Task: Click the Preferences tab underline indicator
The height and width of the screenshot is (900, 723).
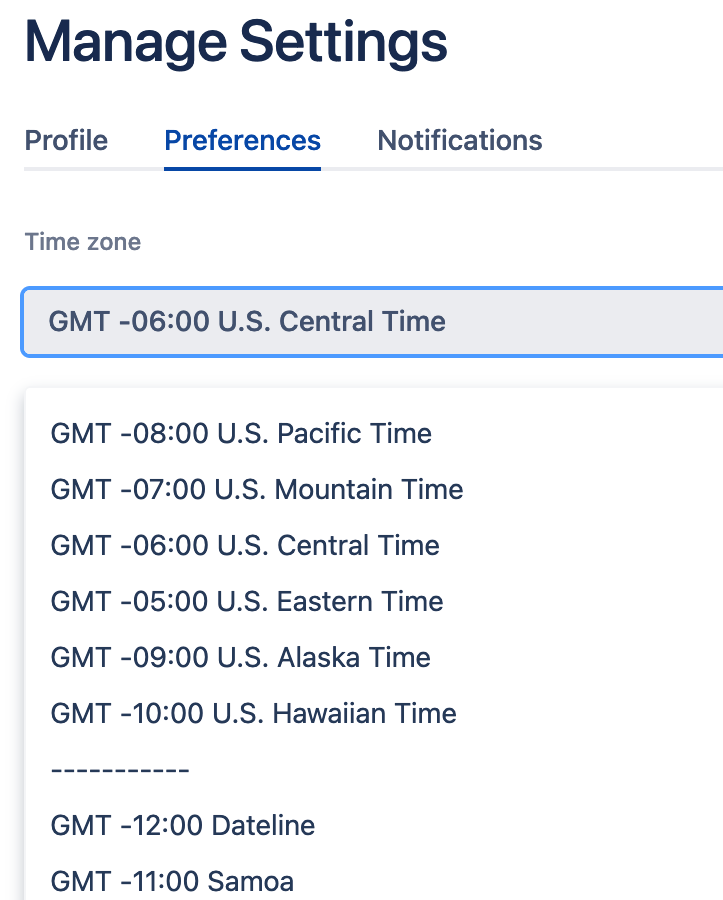Action: point(242,168)
